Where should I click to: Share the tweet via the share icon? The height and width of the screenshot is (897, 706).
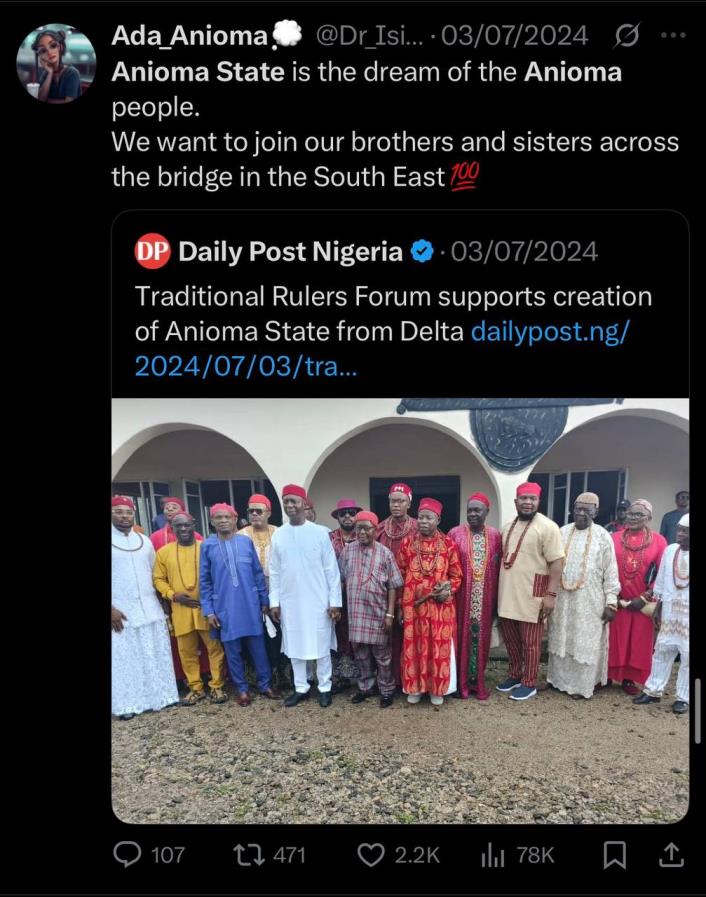click(x=672, y=855)
